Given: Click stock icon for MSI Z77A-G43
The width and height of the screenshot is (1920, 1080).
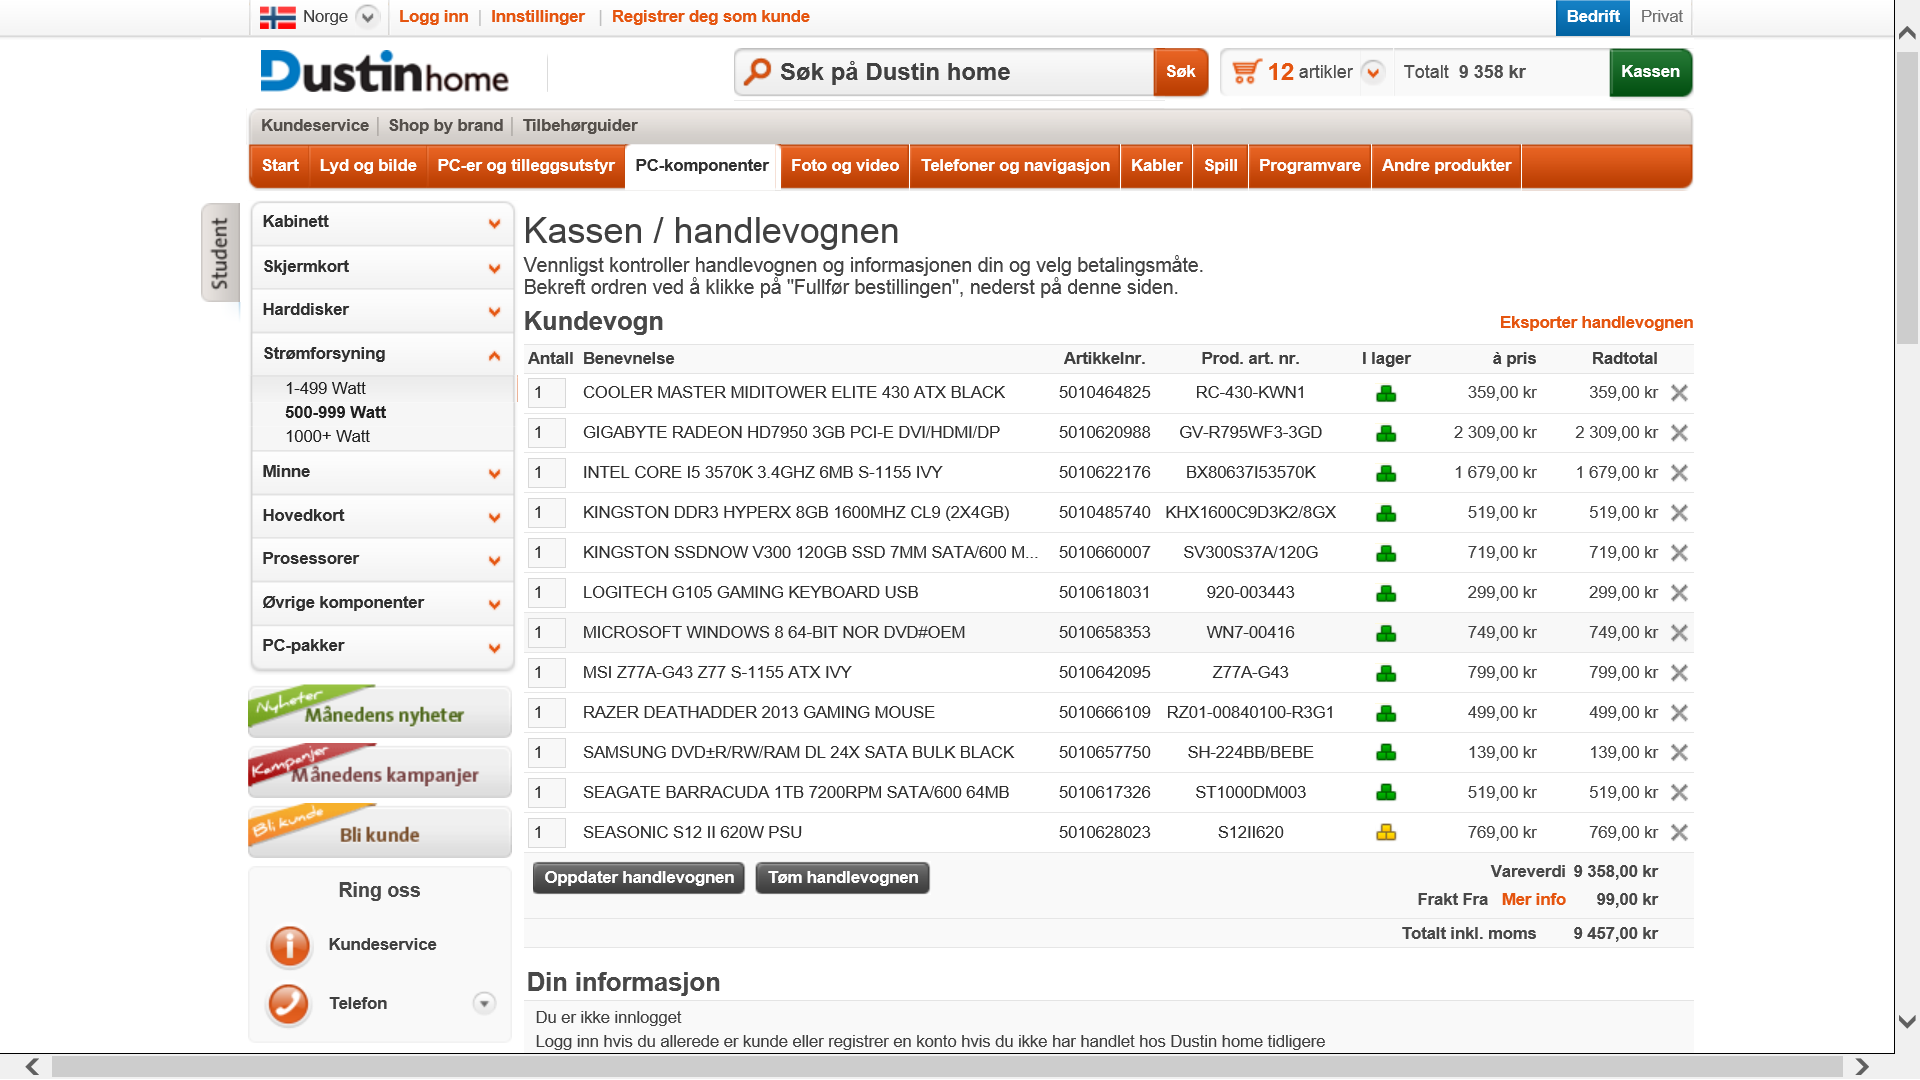Looking at the screenshot, I should 1386,673.
